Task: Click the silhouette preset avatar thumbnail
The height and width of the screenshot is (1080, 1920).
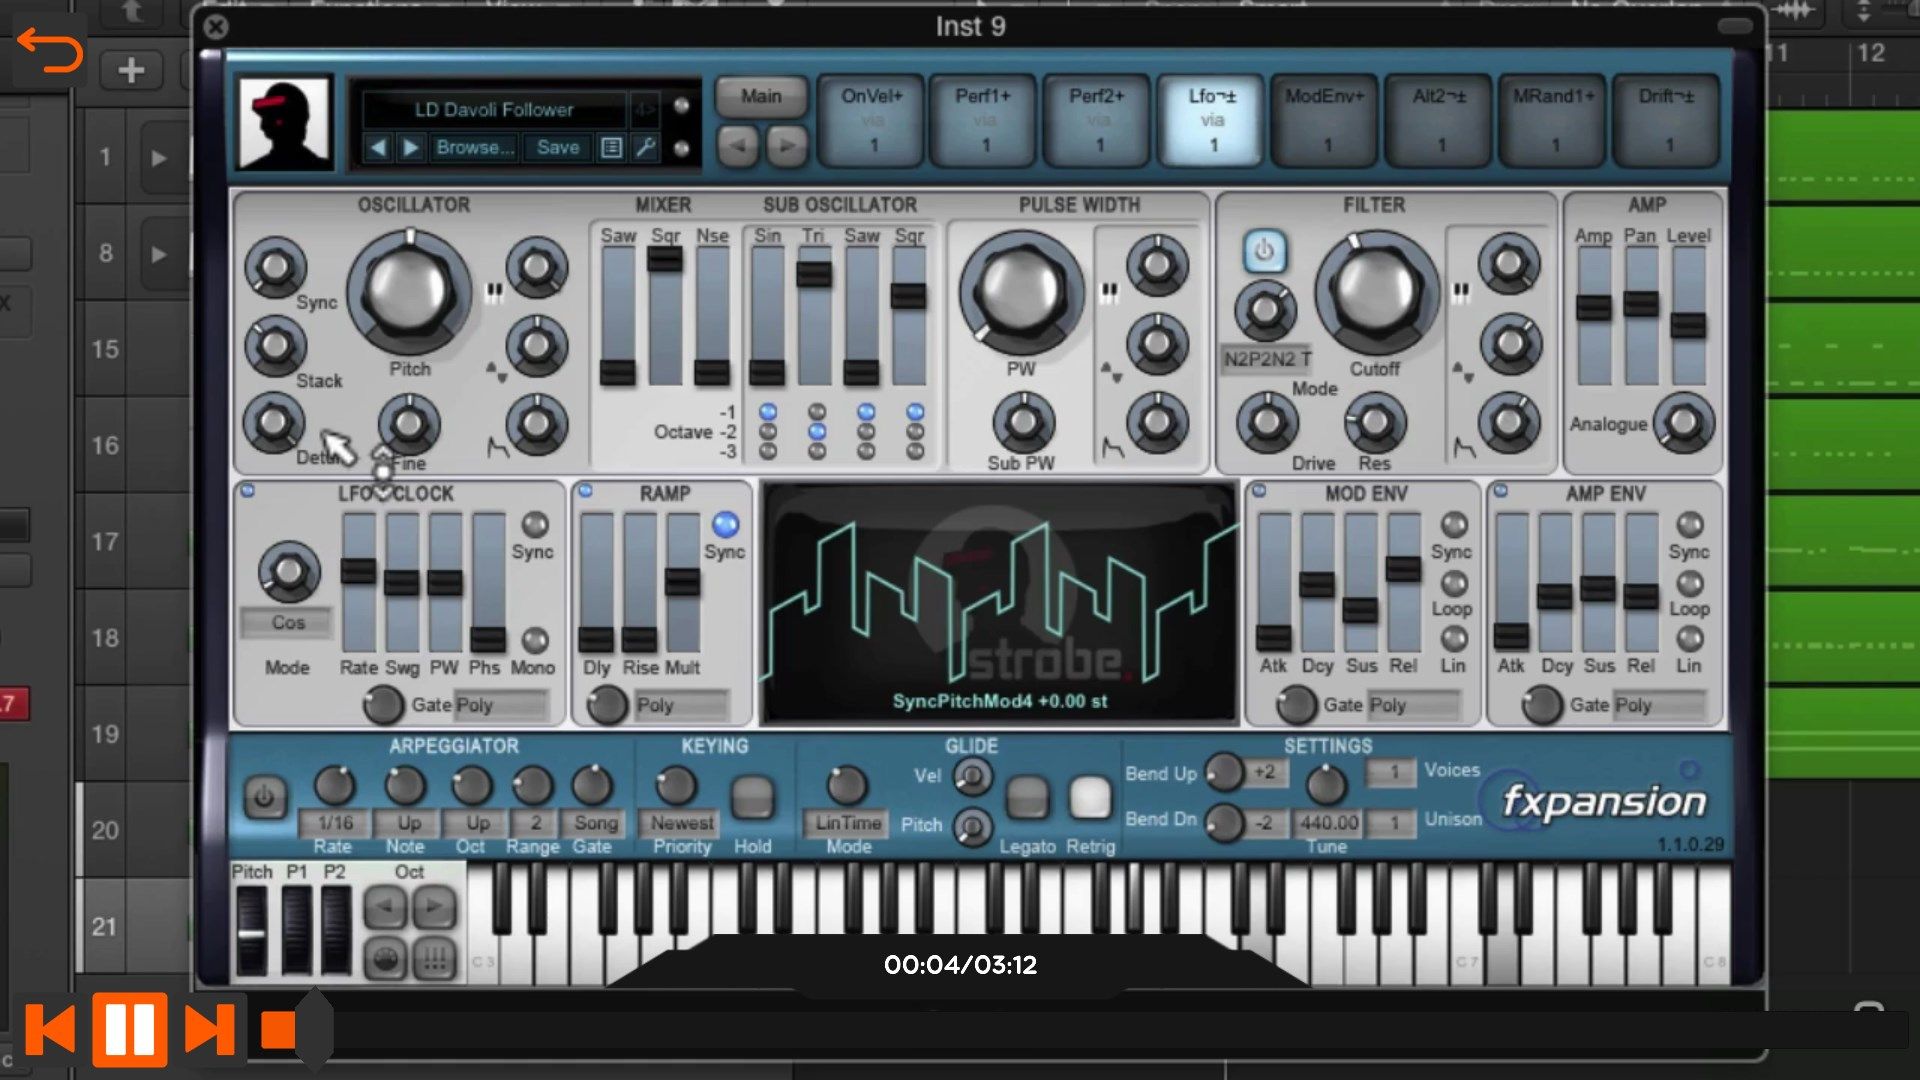Action: coord(284,123)
